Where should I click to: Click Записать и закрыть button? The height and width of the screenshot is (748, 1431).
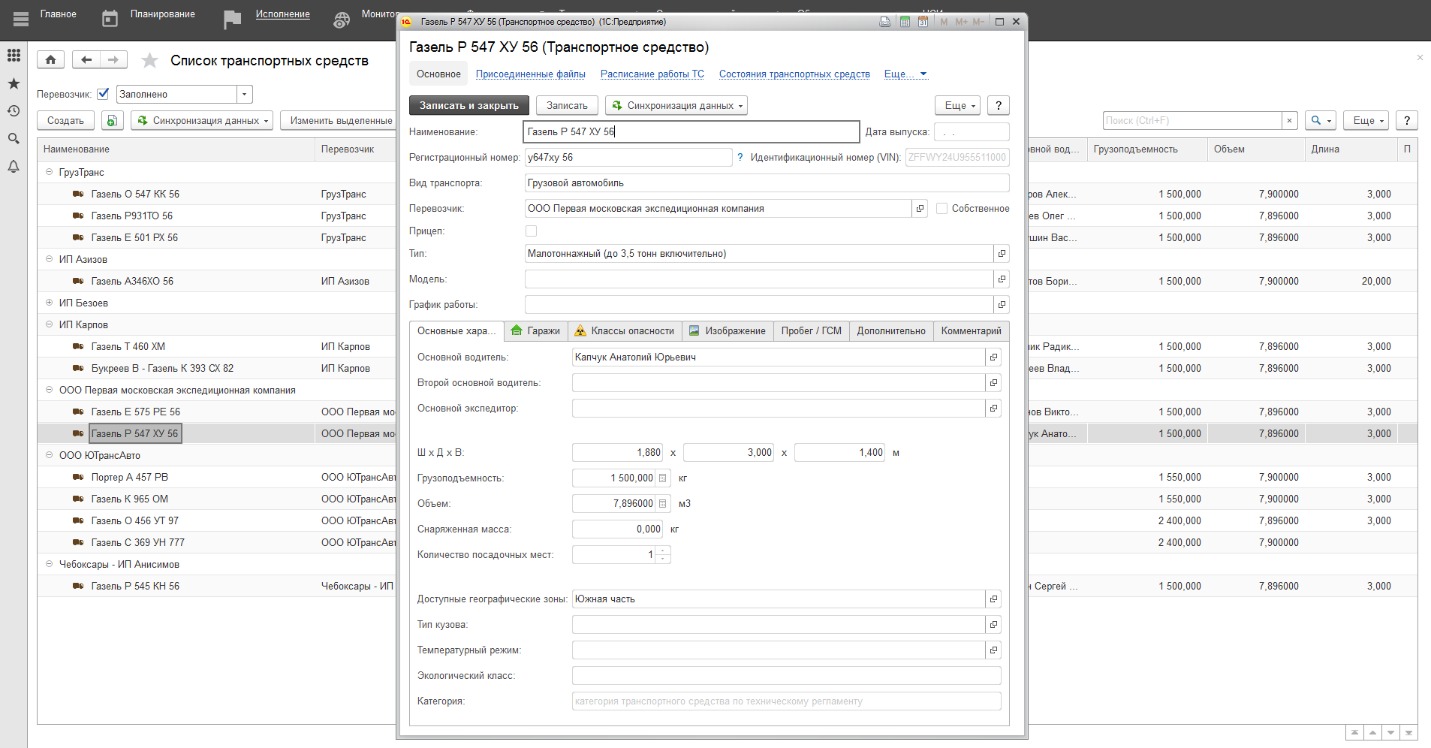(x=469, y=105)
